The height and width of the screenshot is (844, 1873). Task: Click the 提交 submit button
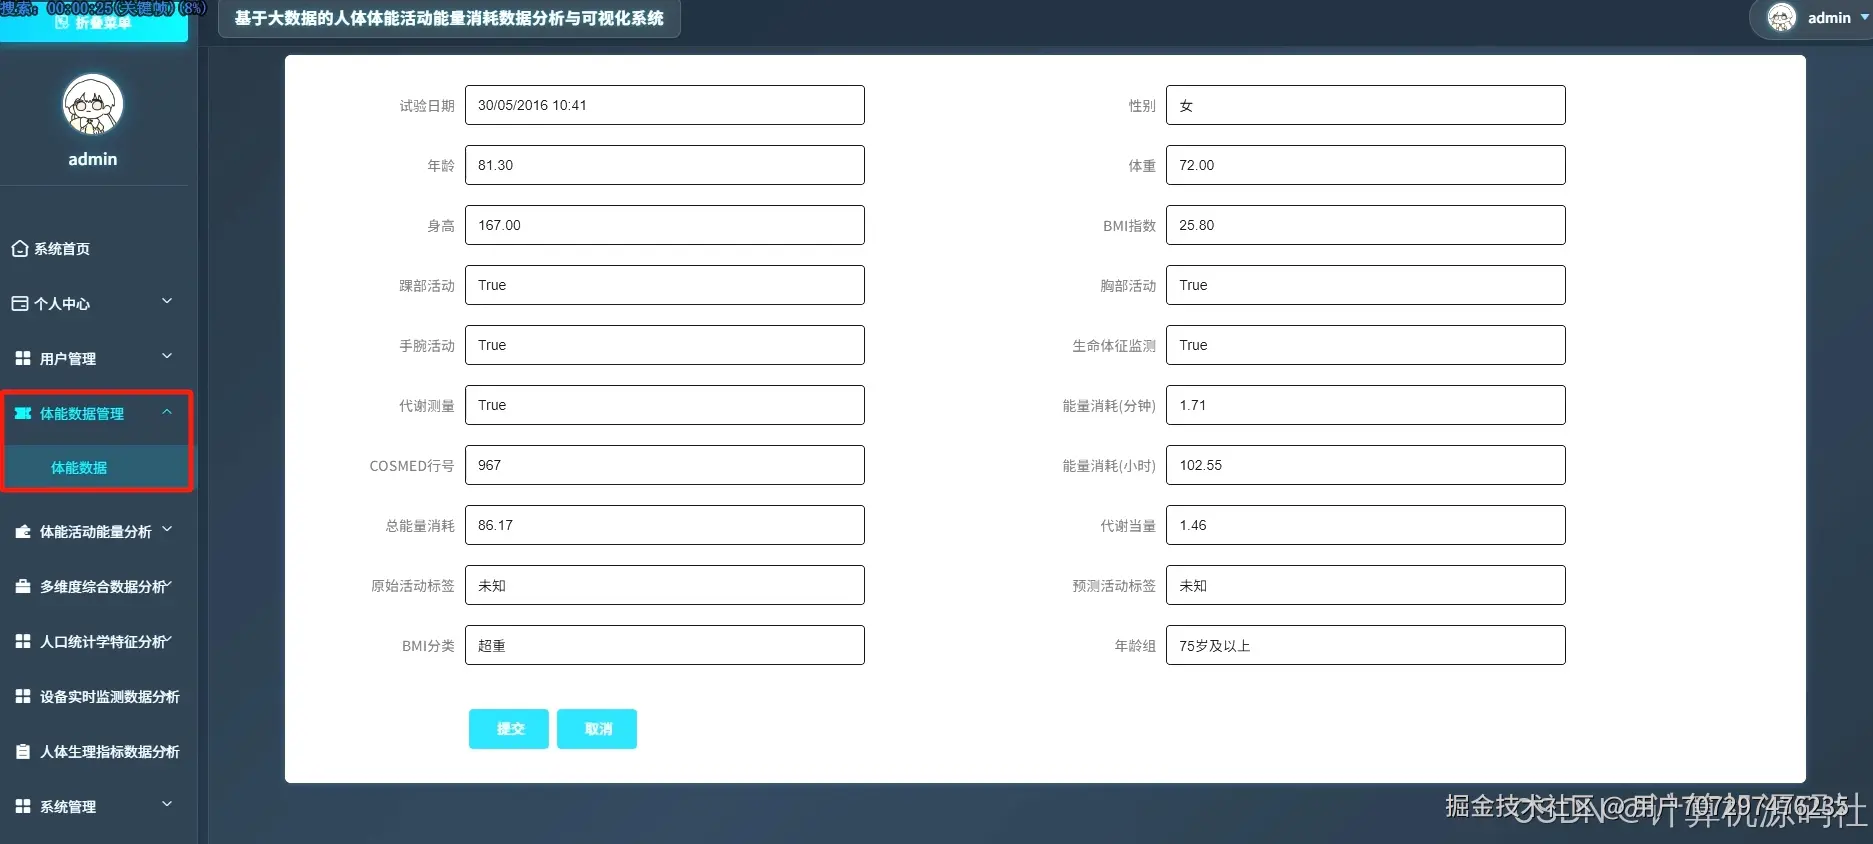509,729
